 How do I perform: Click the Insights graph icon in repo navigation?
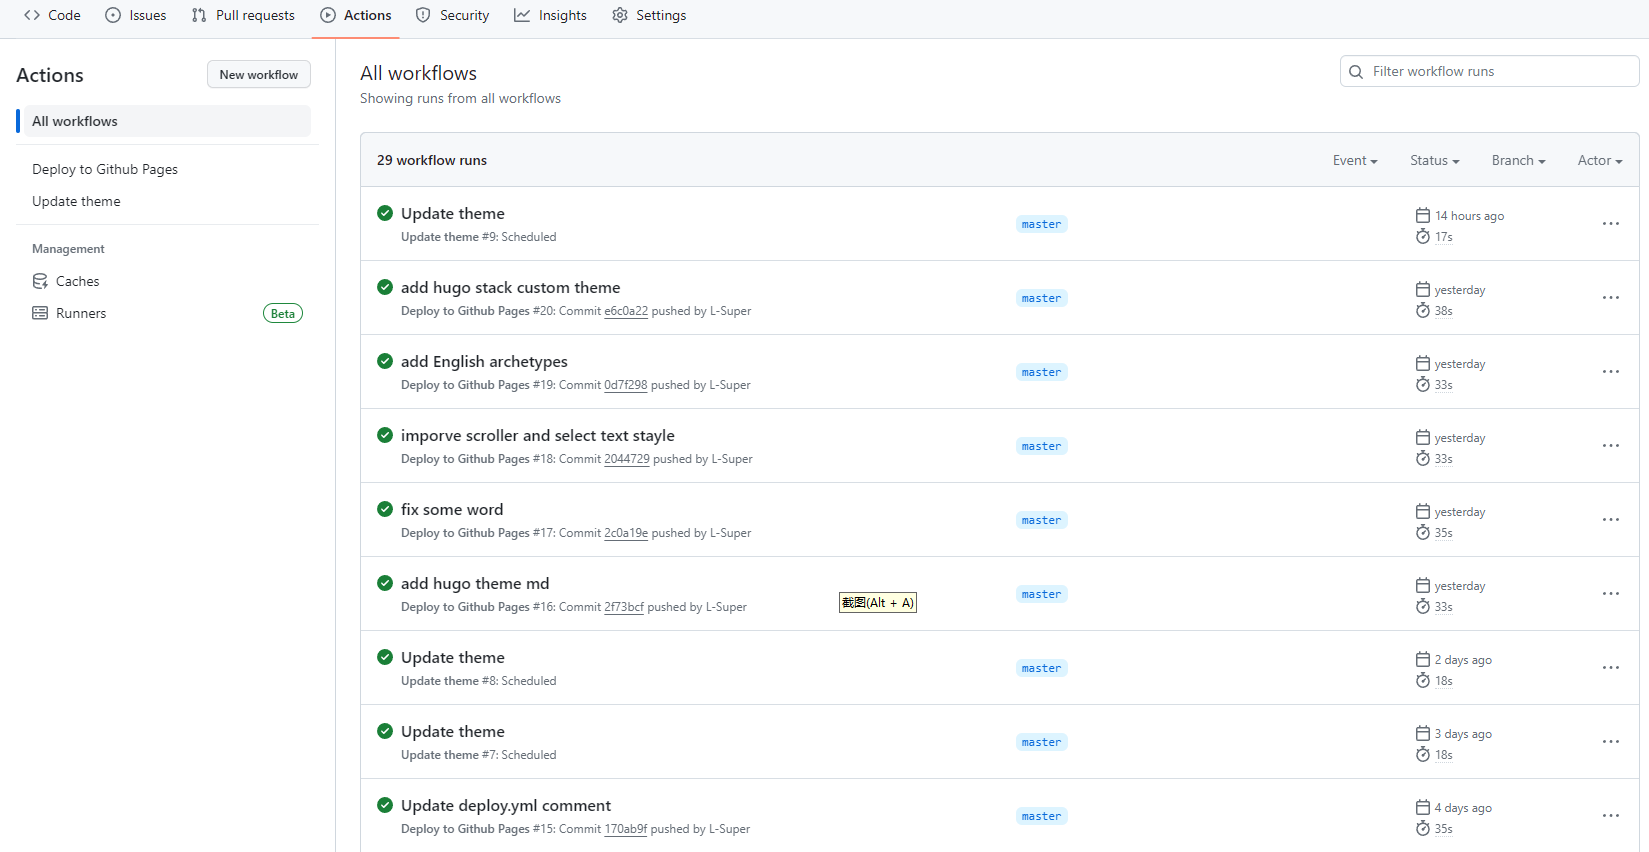522,15
